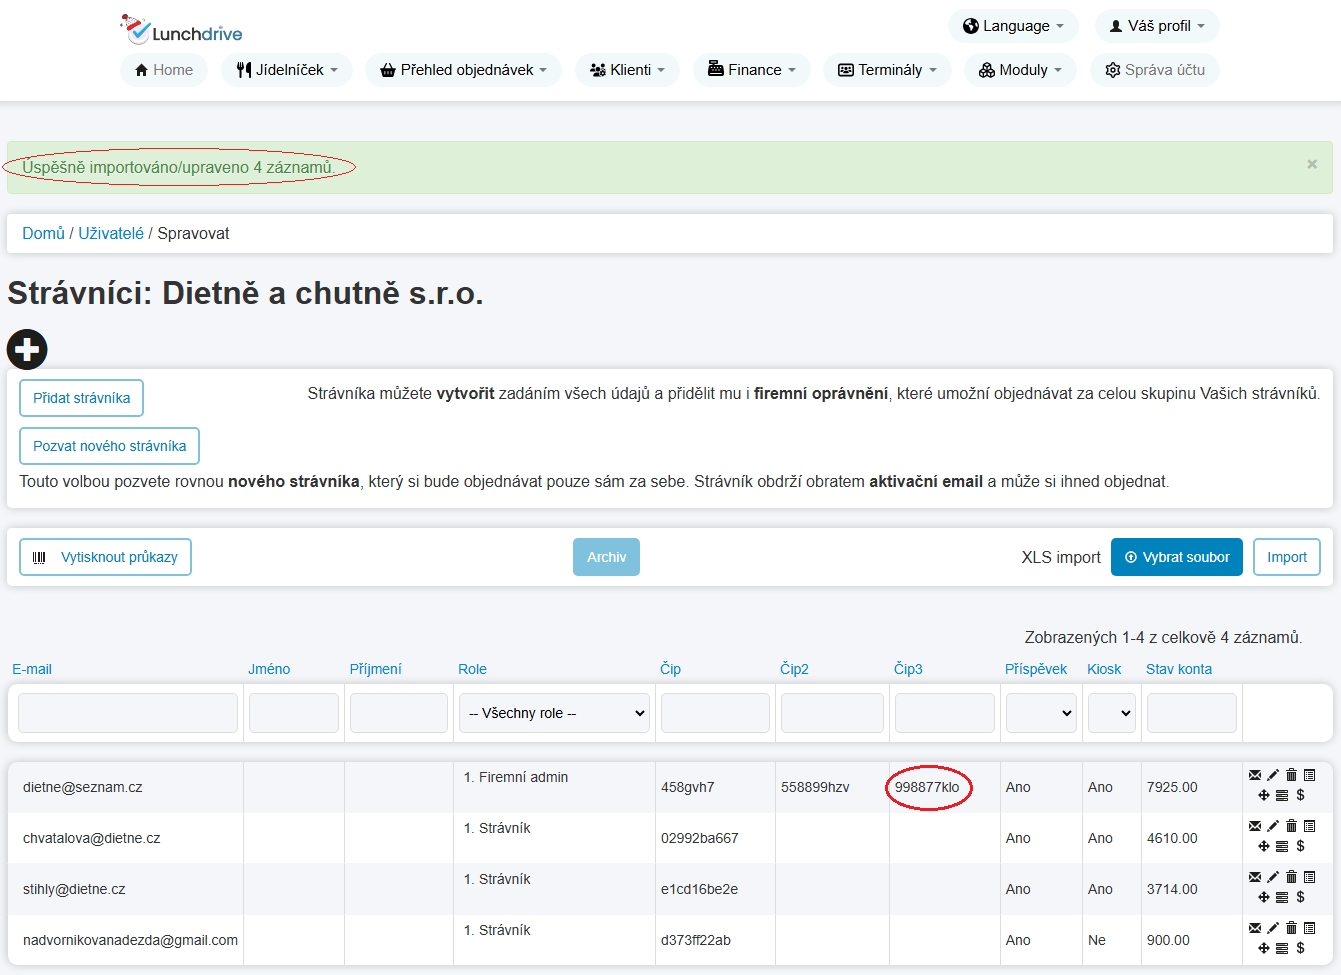
Task: Click the Import button
Action: pos(1287,557)
